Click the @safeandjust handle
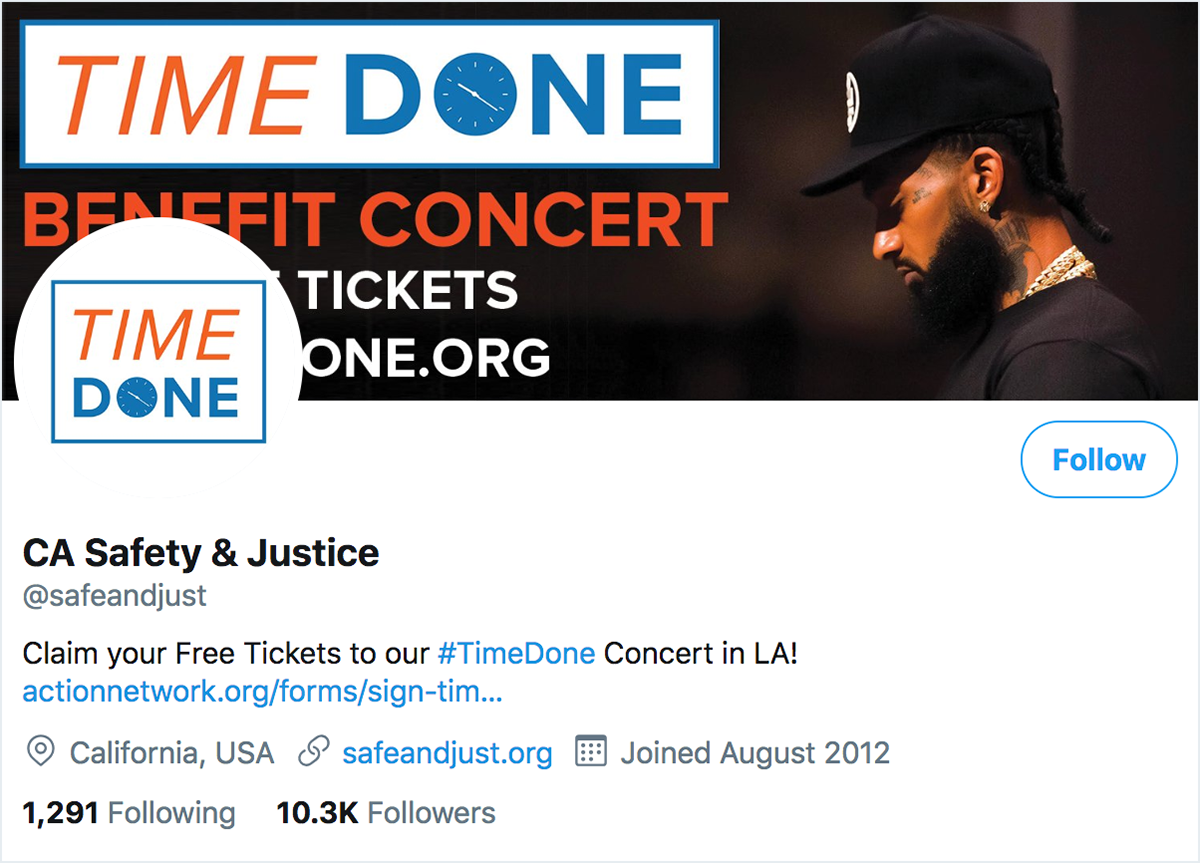 [x=114, y=596]
